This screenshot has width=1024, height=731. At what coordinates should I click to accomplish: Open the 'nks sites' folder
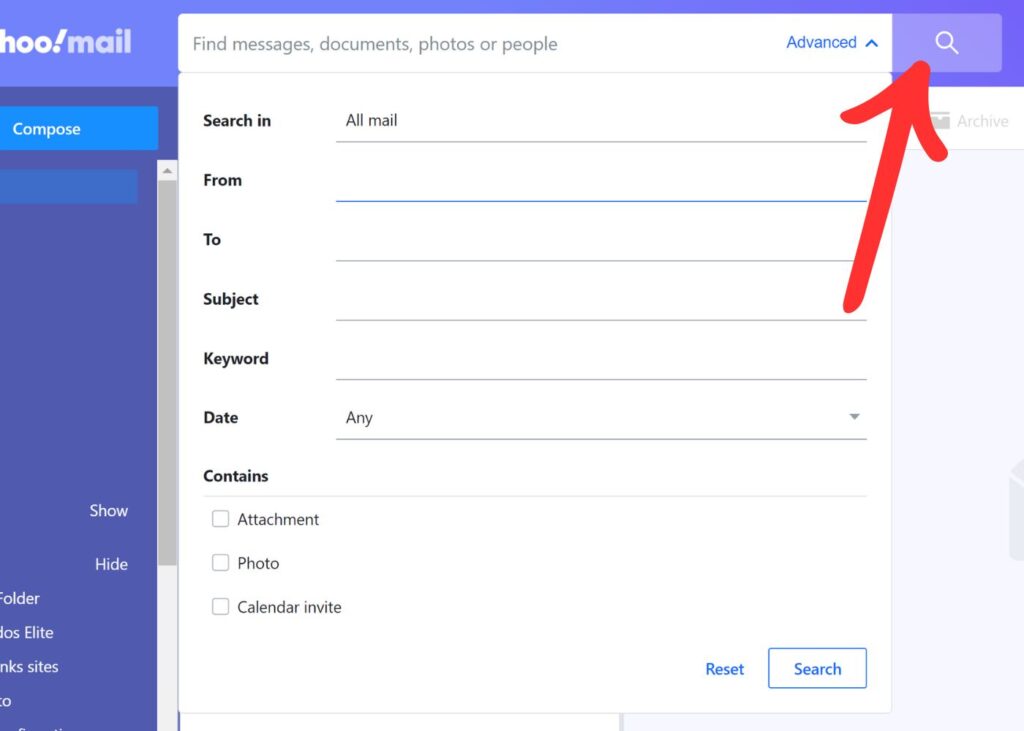(x=29, y=667)
